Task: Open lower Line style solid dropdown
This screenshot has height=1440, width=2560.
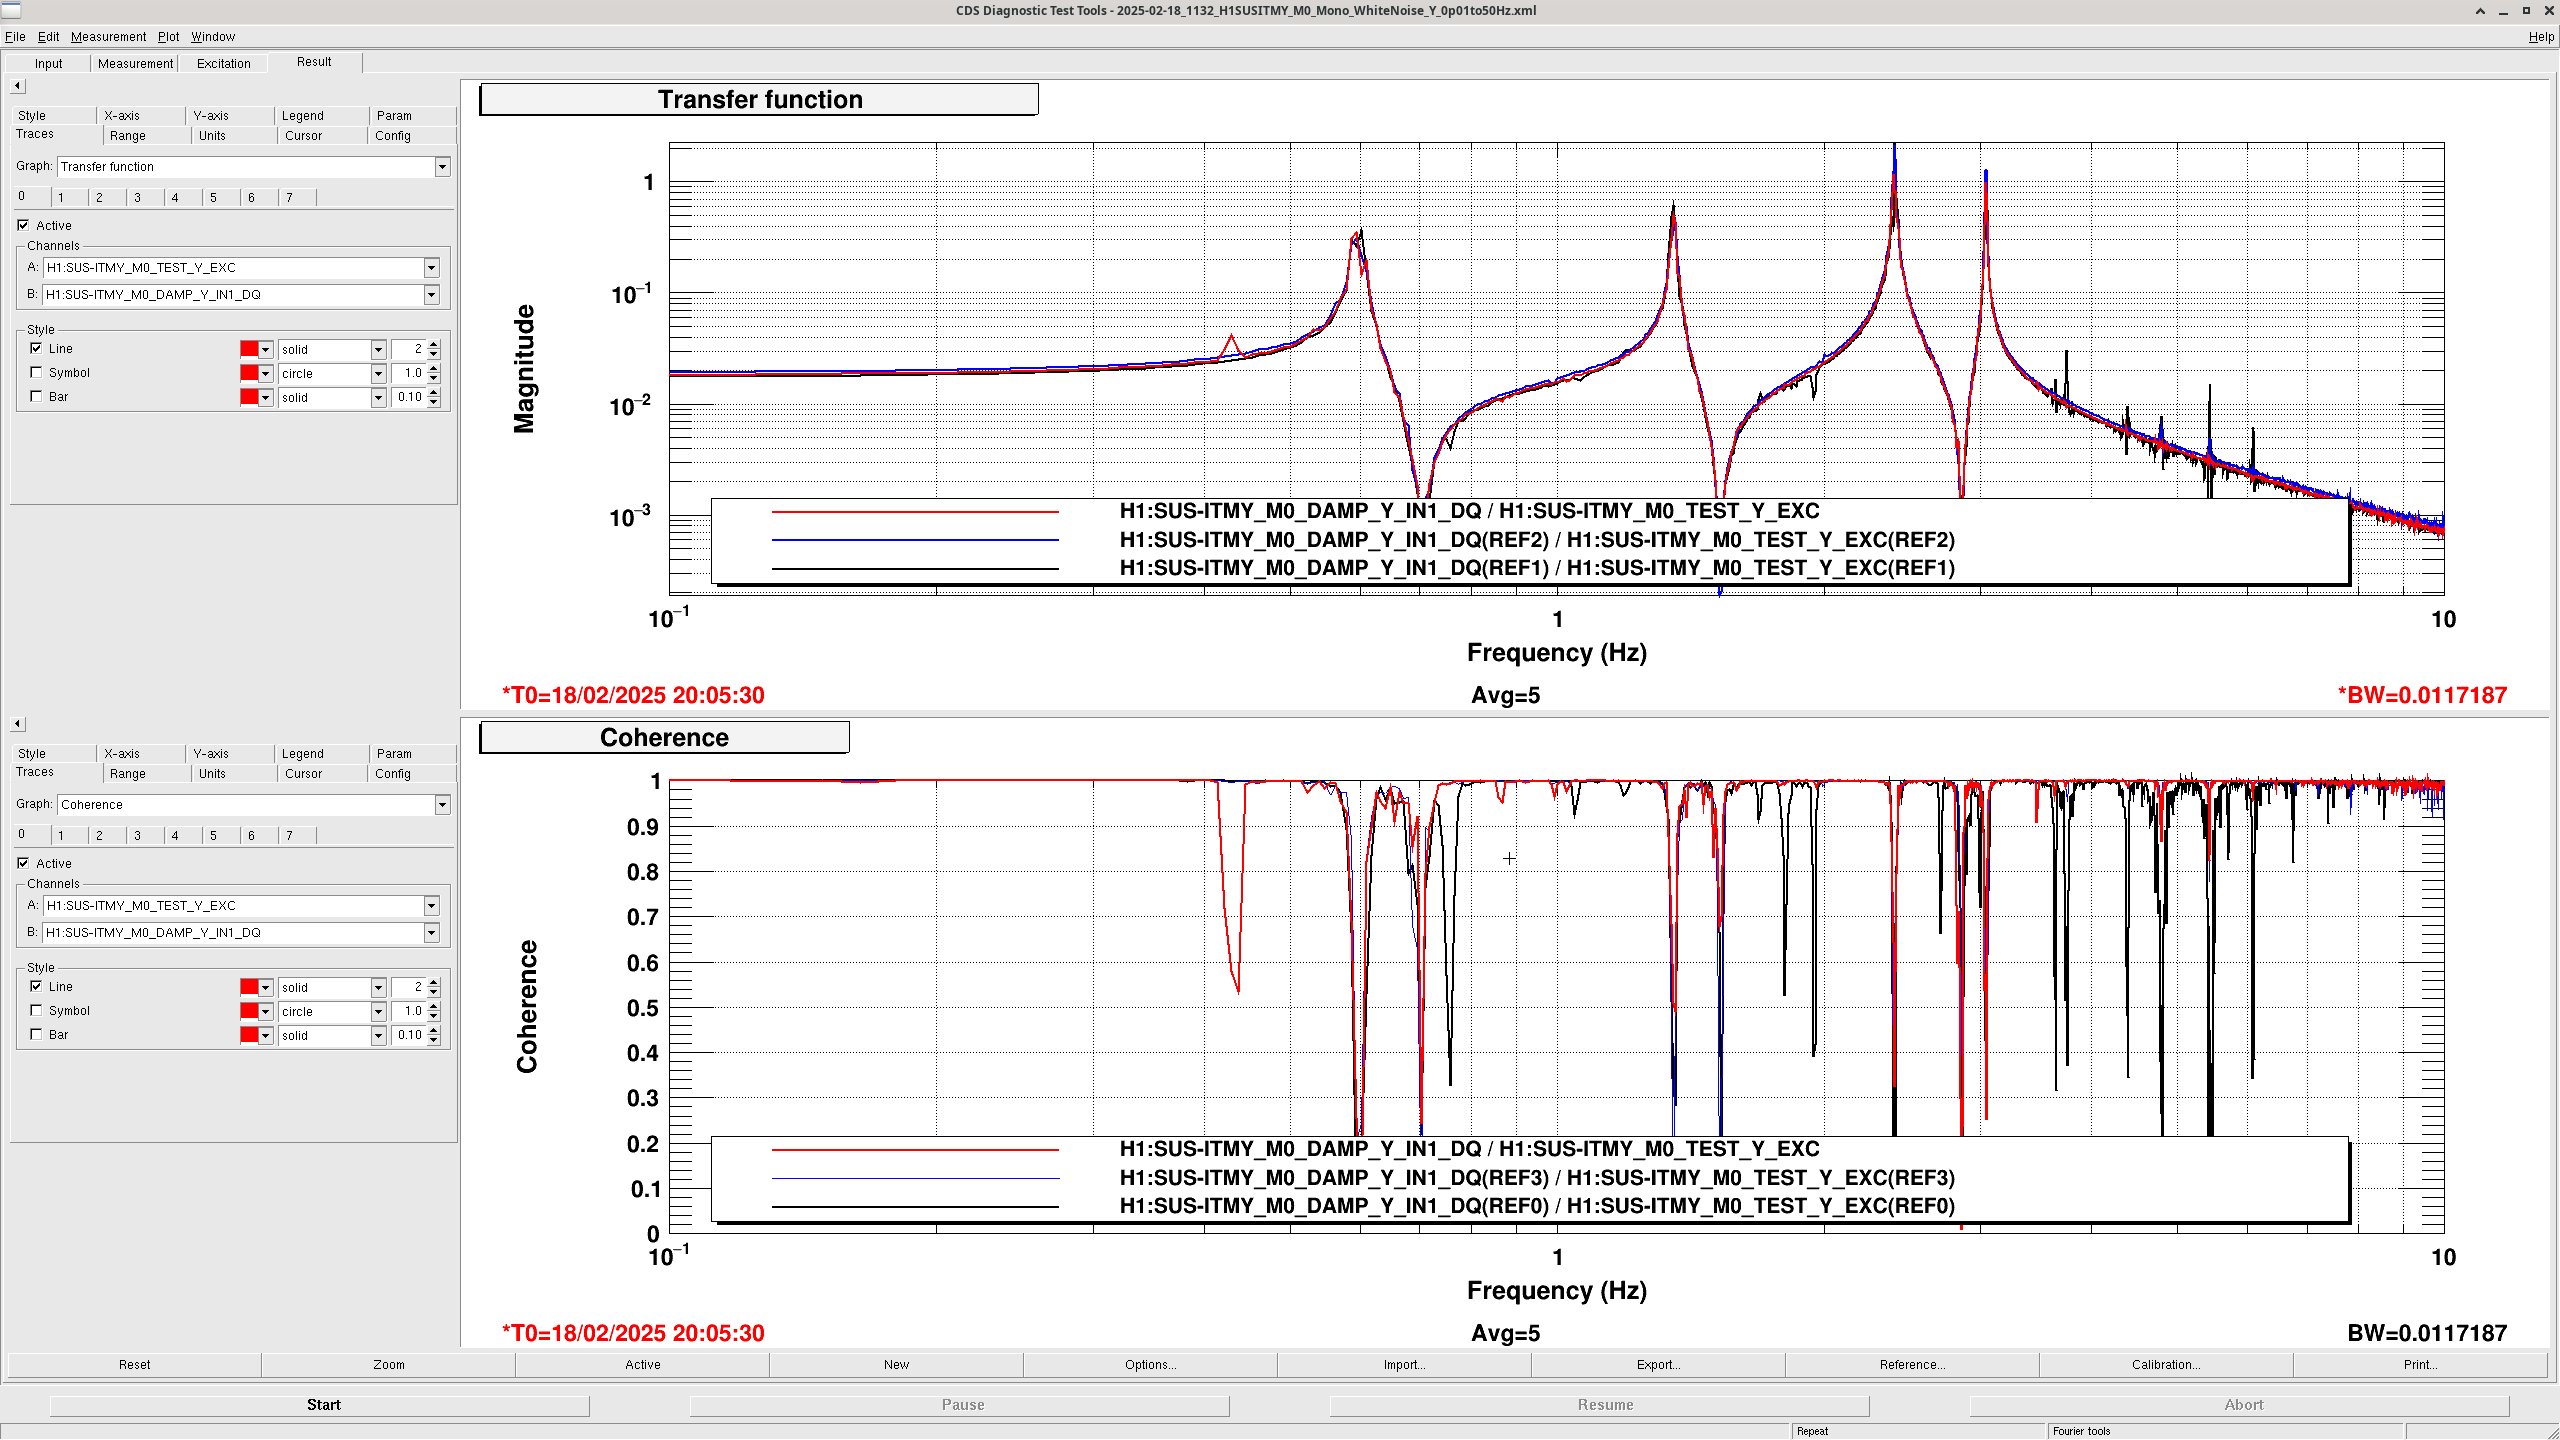Action: [x=378, y=988]
